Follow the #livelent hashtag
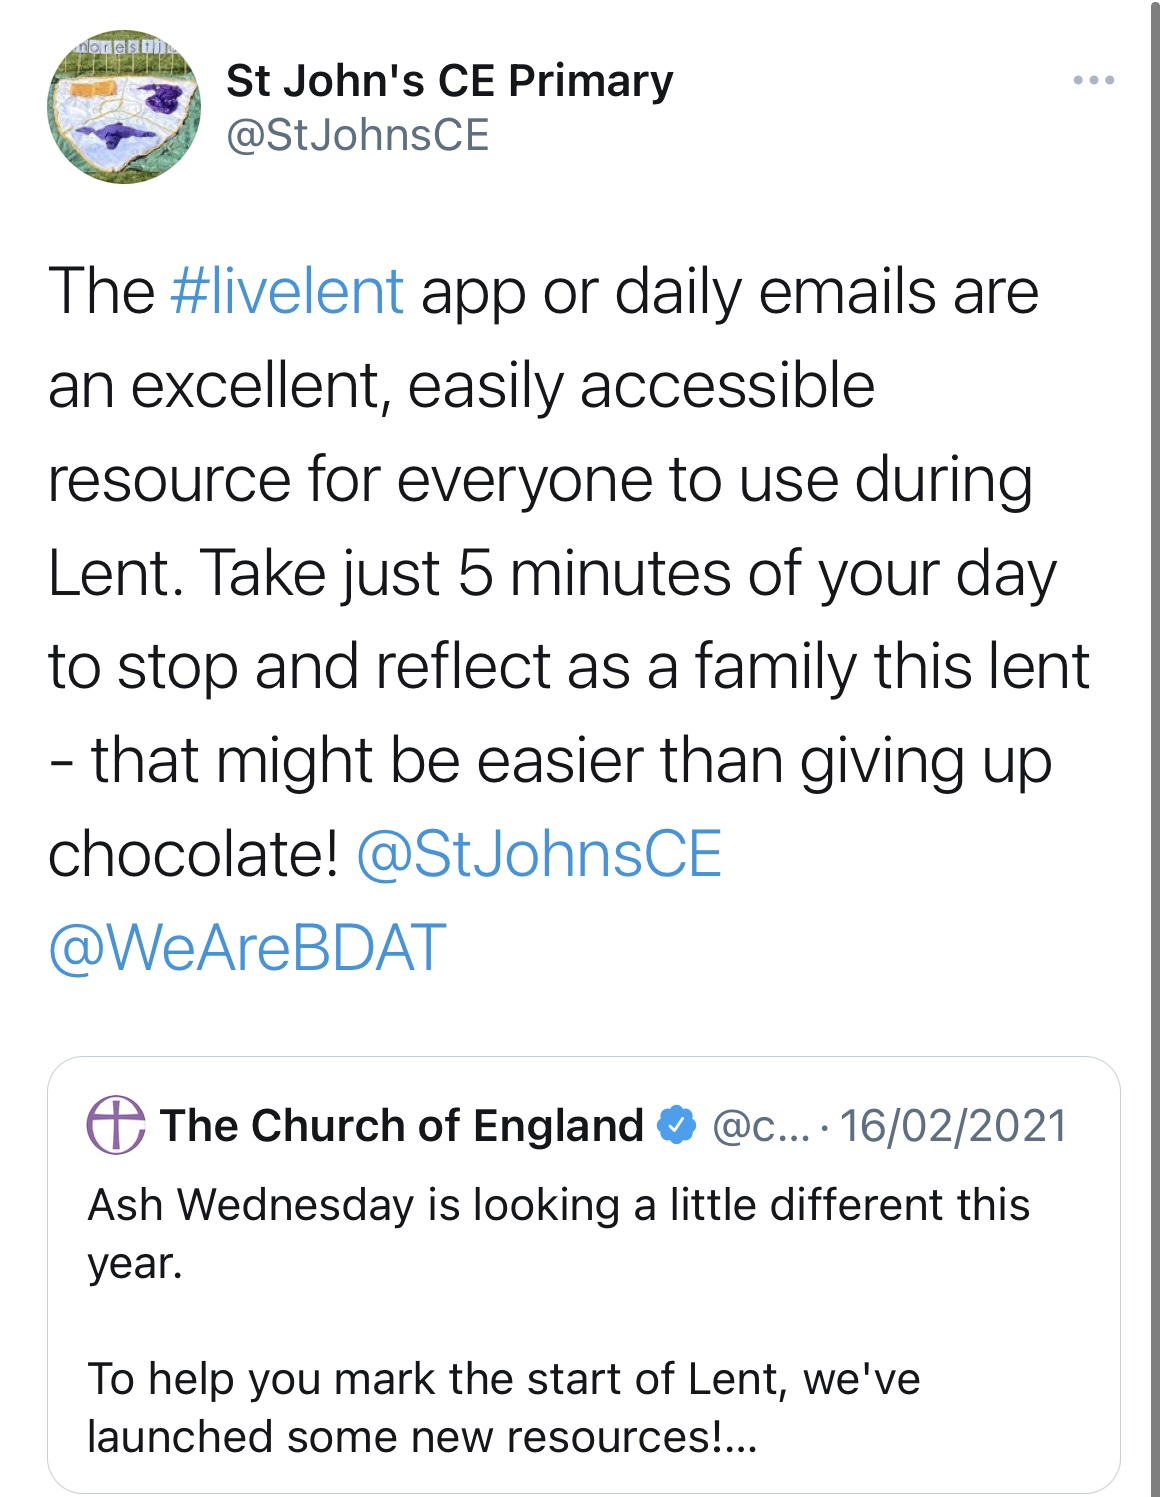 287,291
